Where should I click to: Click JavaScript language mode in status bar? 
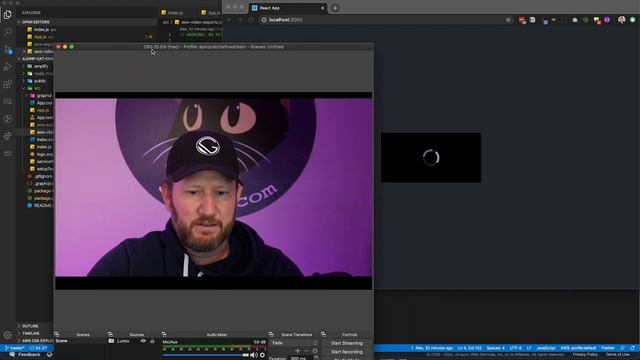[546, 348]
